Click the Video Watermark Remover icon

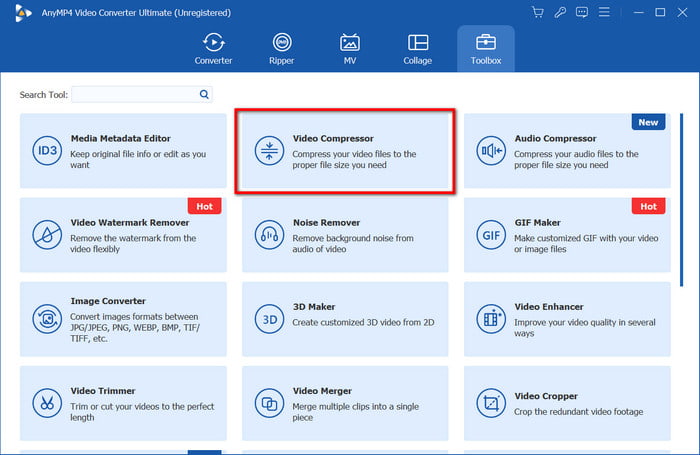pos(47,235)
